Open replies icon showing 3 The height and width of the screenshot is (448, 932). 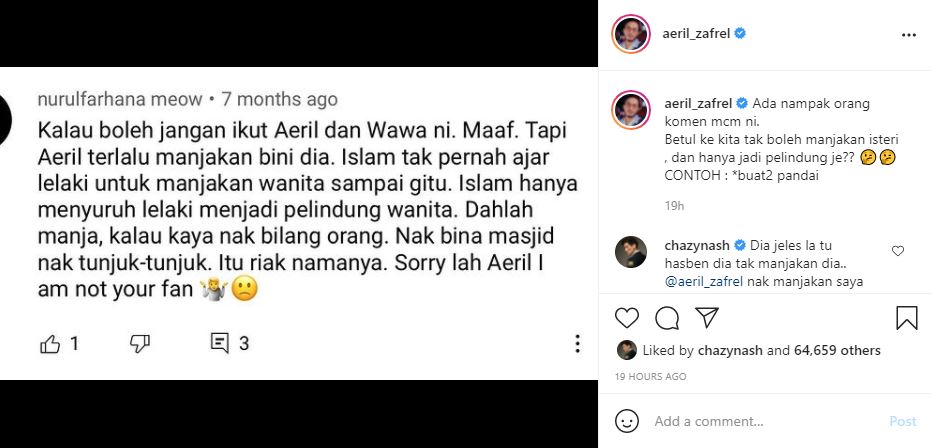(219, 343)
